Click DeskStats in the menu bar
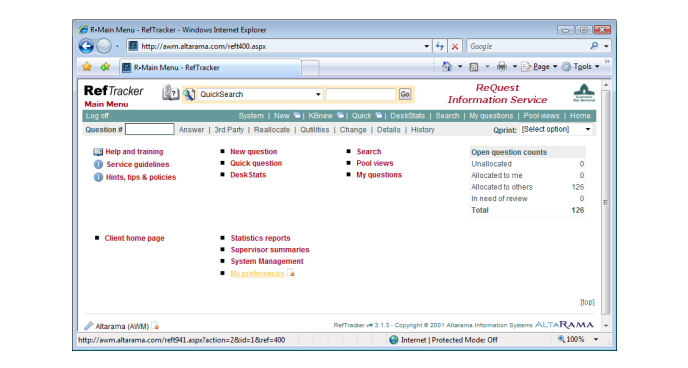Image resolution: width=688 pixels, height=368 pixels. (408, 116)
